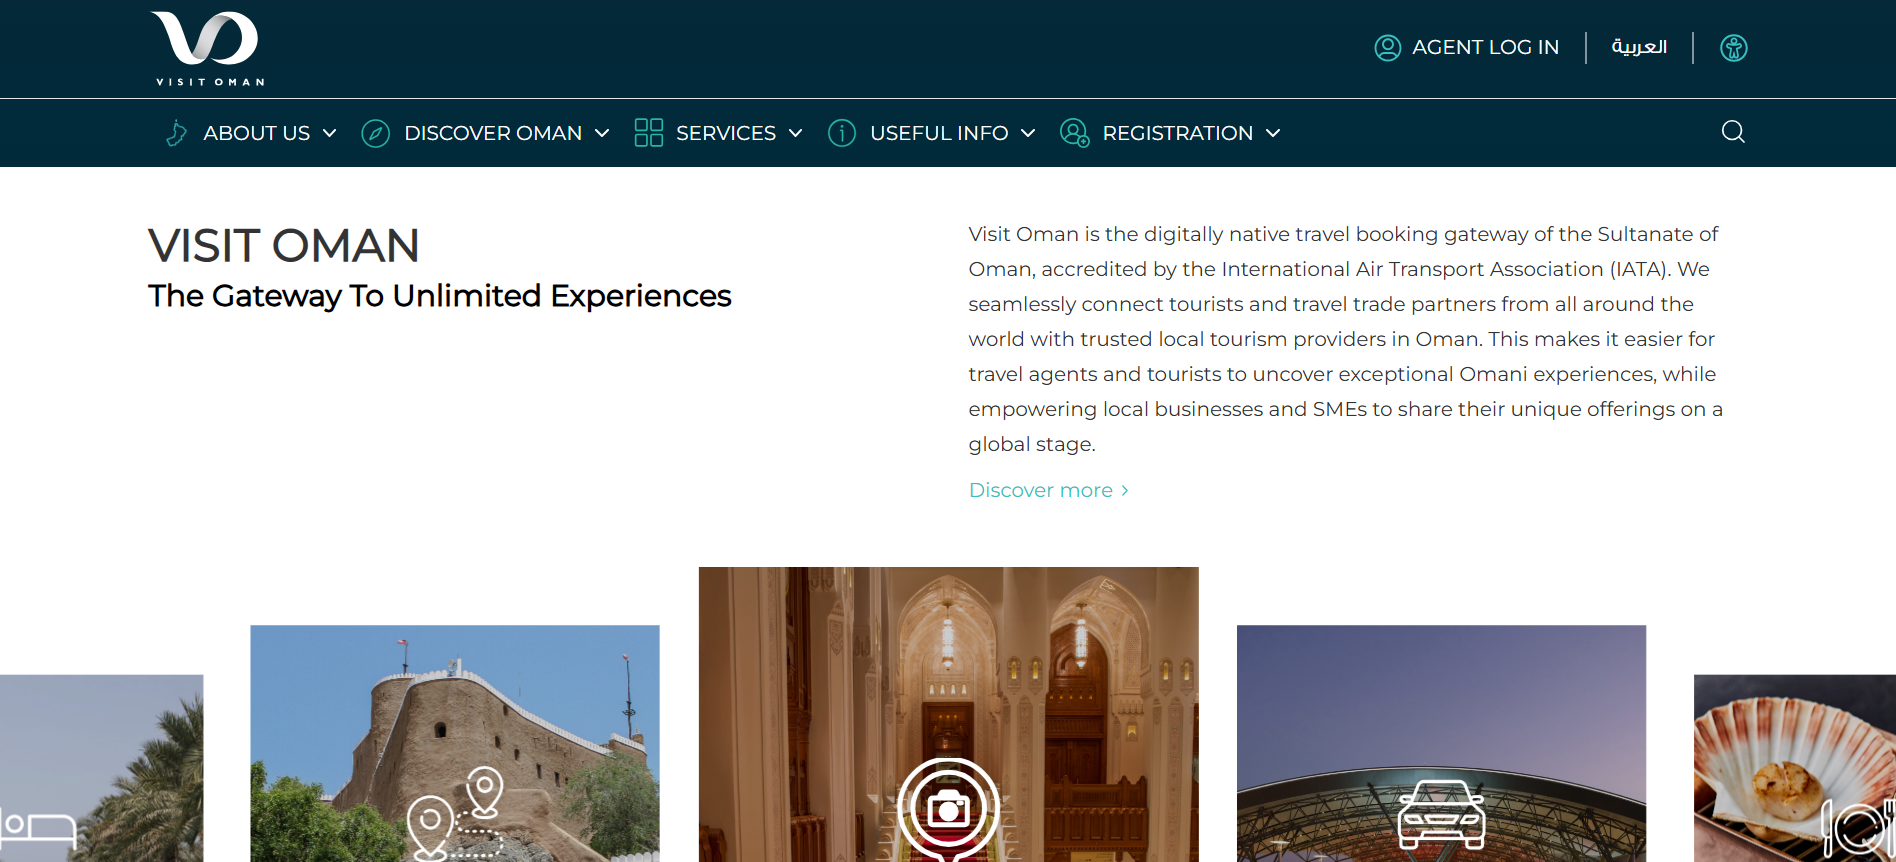
Task: Expand the Registration chevron
Action: pos(1272,133)
